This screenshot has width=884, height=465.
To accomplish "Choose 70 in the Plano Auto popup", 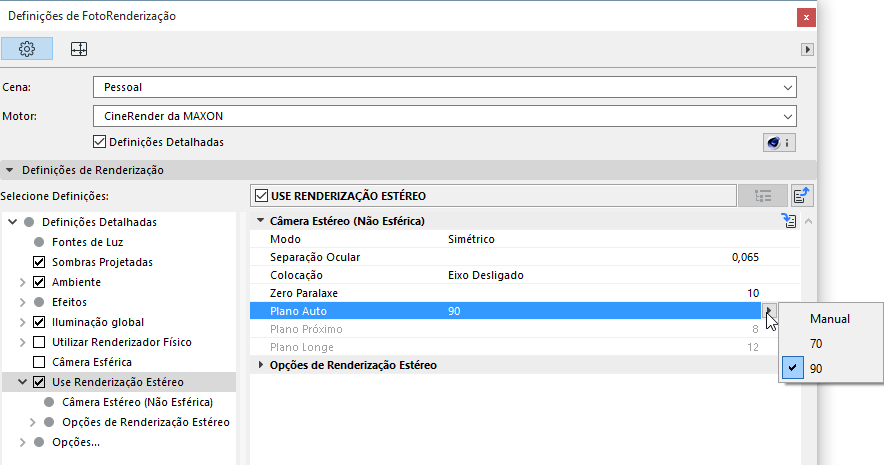I will (816, 343).
